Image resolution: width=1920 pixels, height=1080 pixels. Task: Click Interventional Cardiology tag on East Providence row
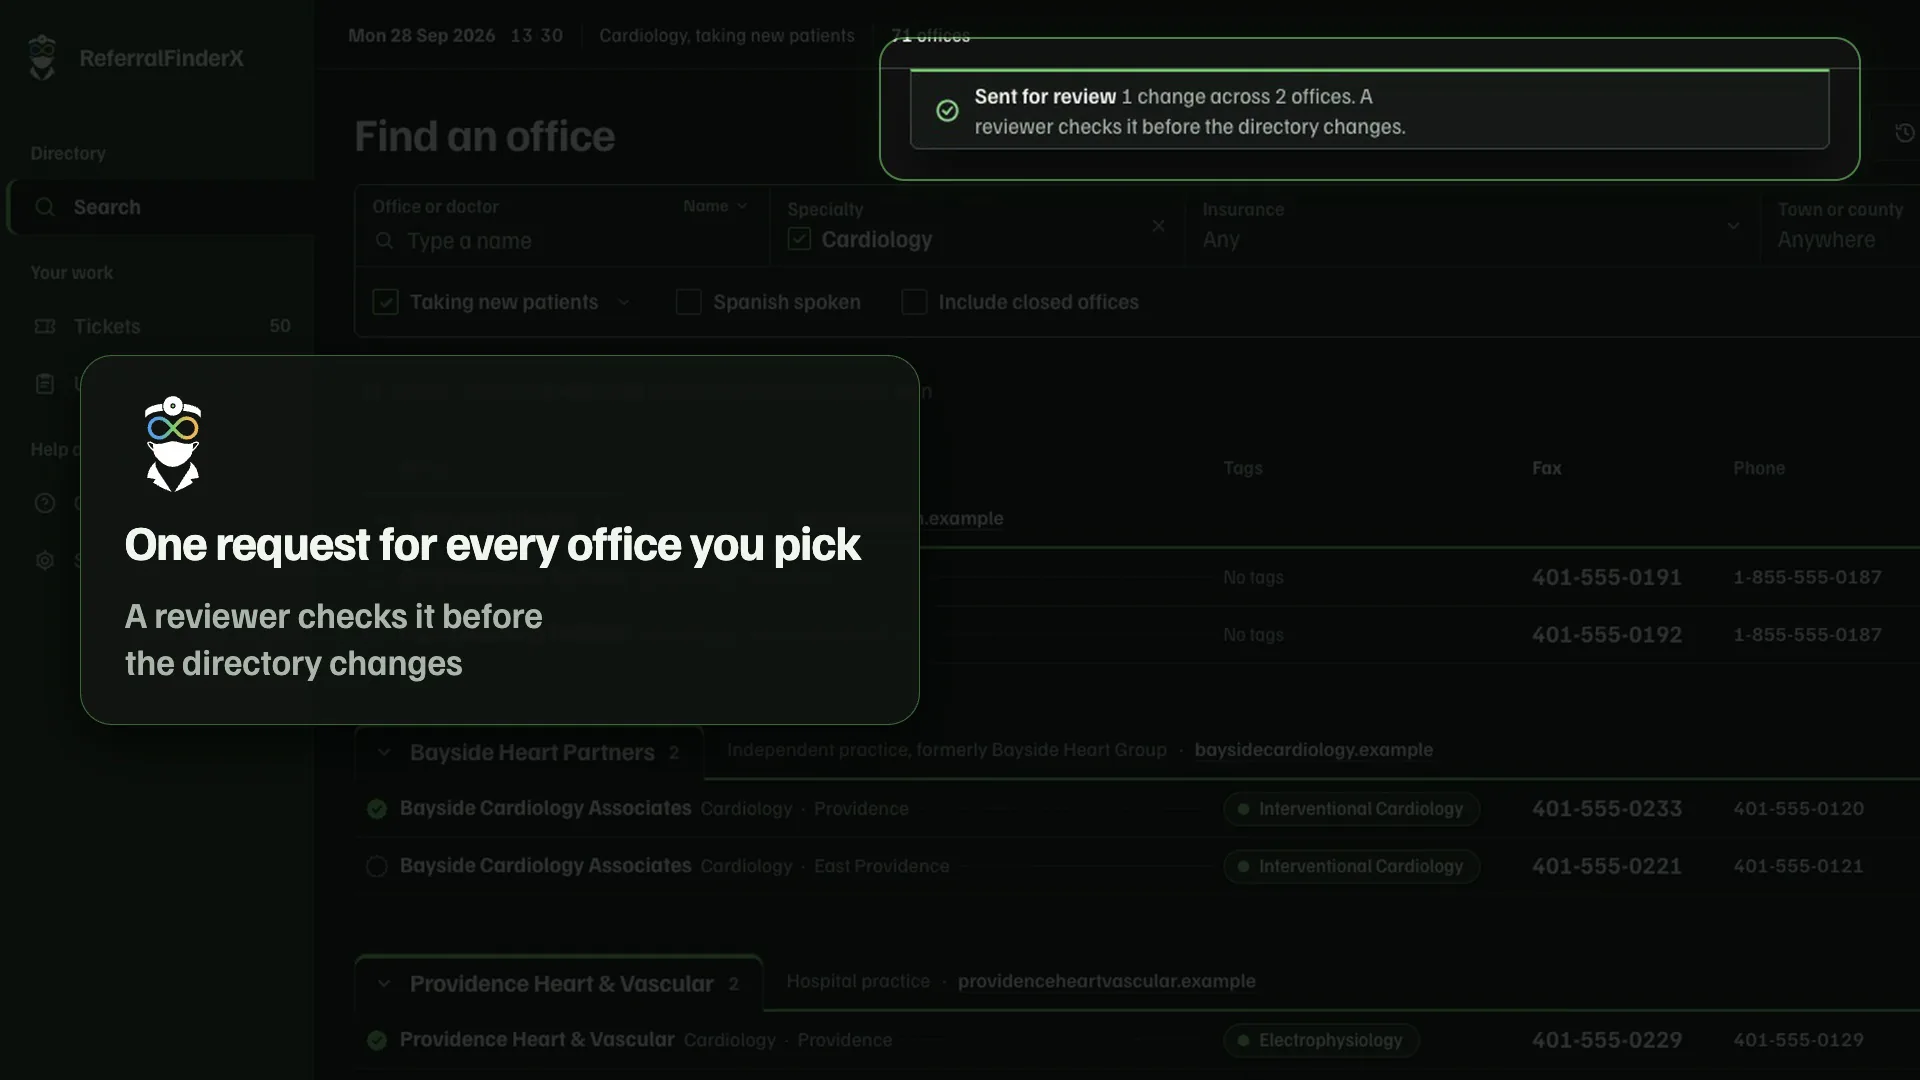tap(1351, 867)
